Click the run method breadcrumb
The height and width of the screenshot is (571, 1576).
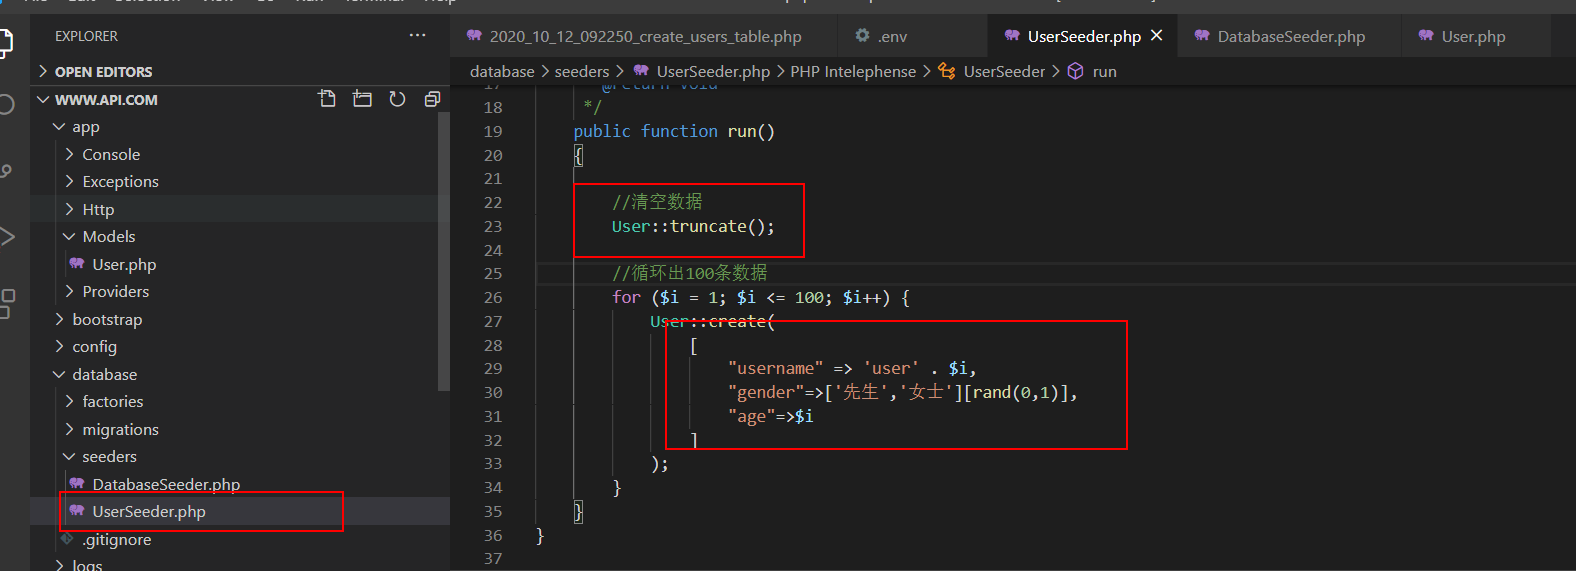pyautogui.click(x=1104, y=71)
